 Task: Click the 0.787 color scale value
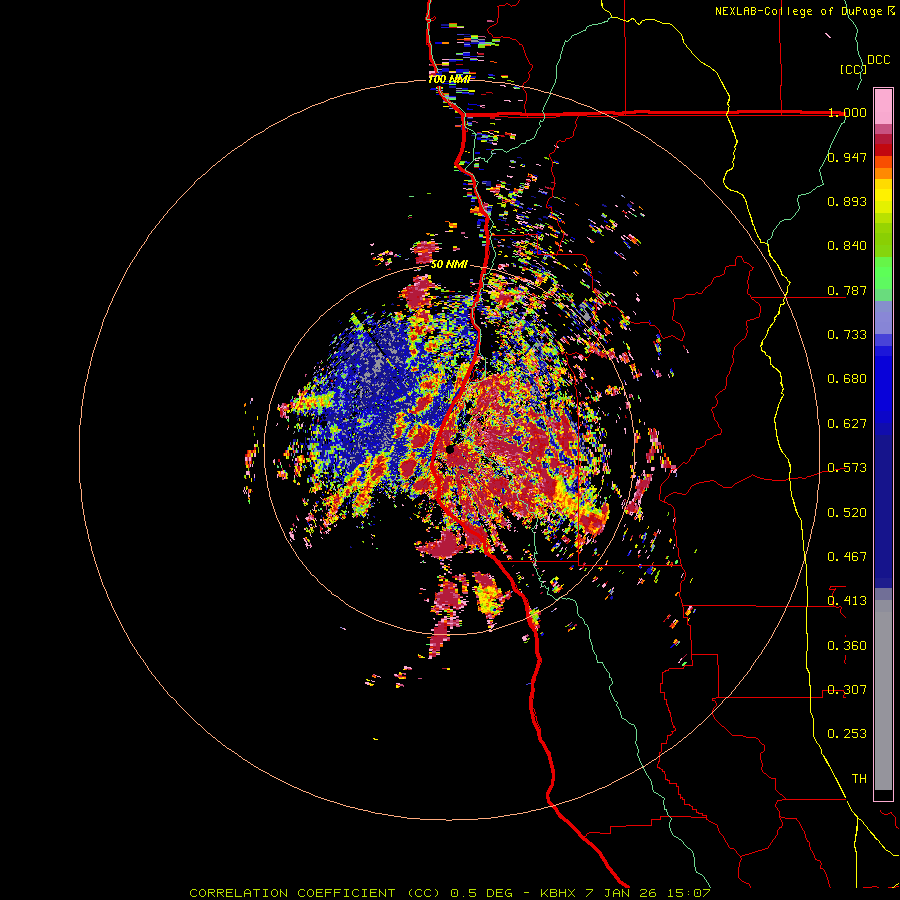847,290
